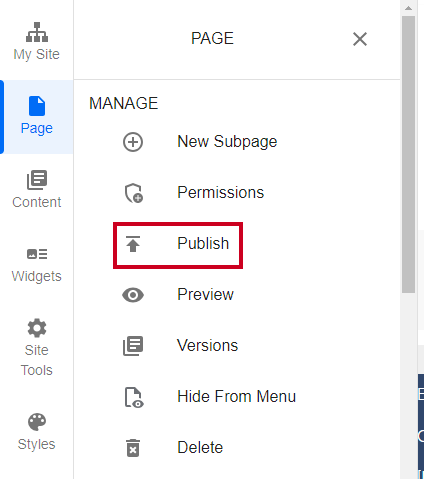Select the Preview menu text

point(205,294)
